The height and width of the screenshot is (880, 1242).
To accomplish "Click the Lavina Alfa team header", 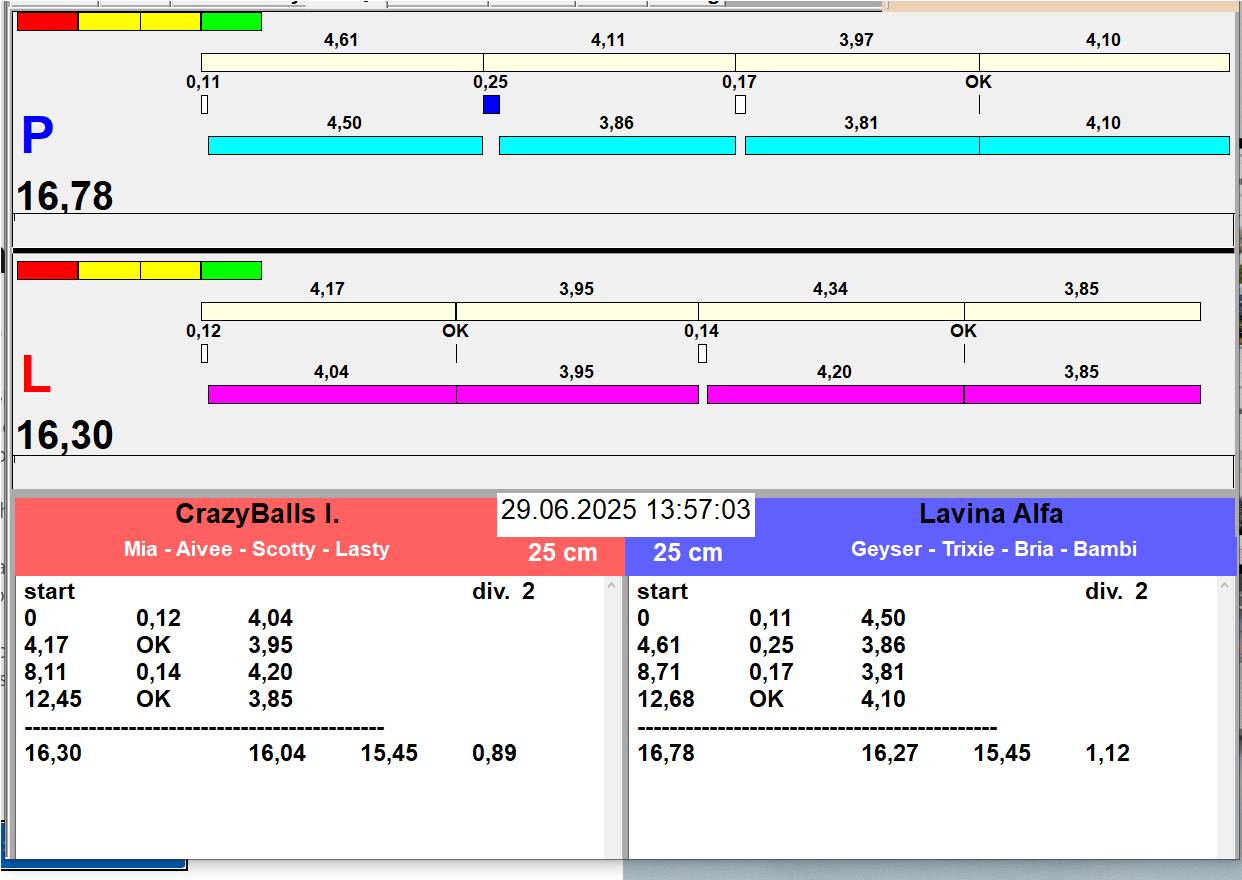I will click(990, 515).
